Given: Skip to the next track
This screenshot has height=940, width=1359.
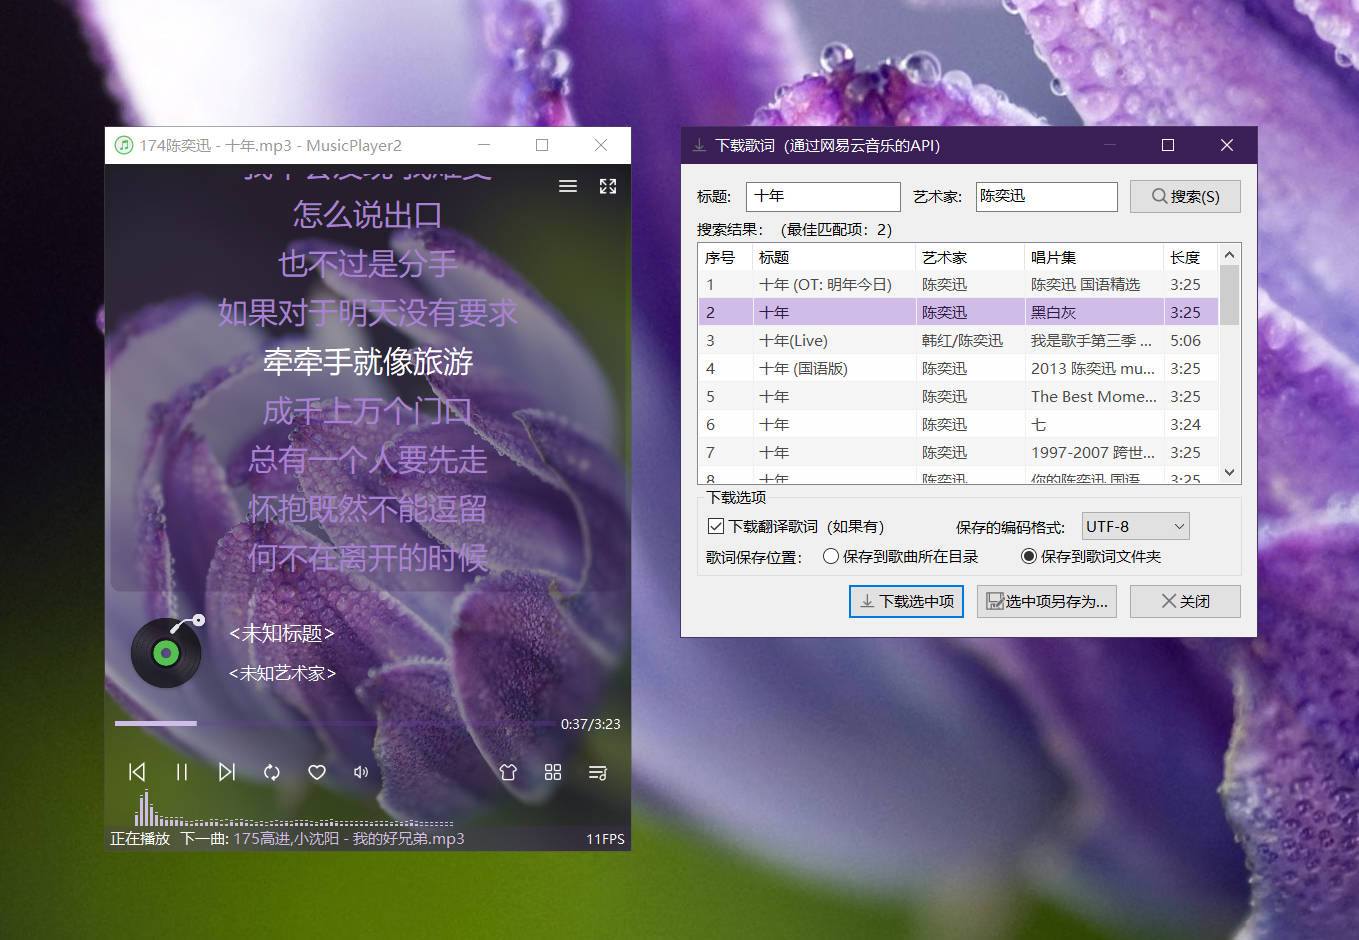Looking at the screenshot, I should pos(227,772).
